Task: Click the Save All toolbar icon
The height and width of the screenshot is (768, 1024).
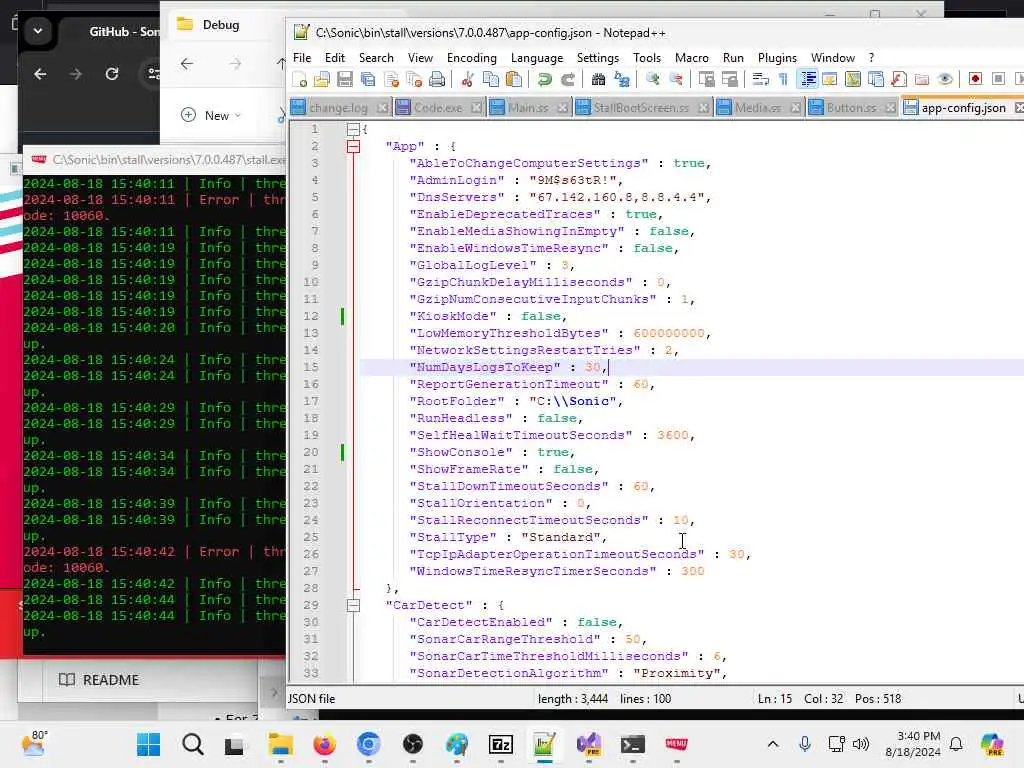Action: click(368, 80)
